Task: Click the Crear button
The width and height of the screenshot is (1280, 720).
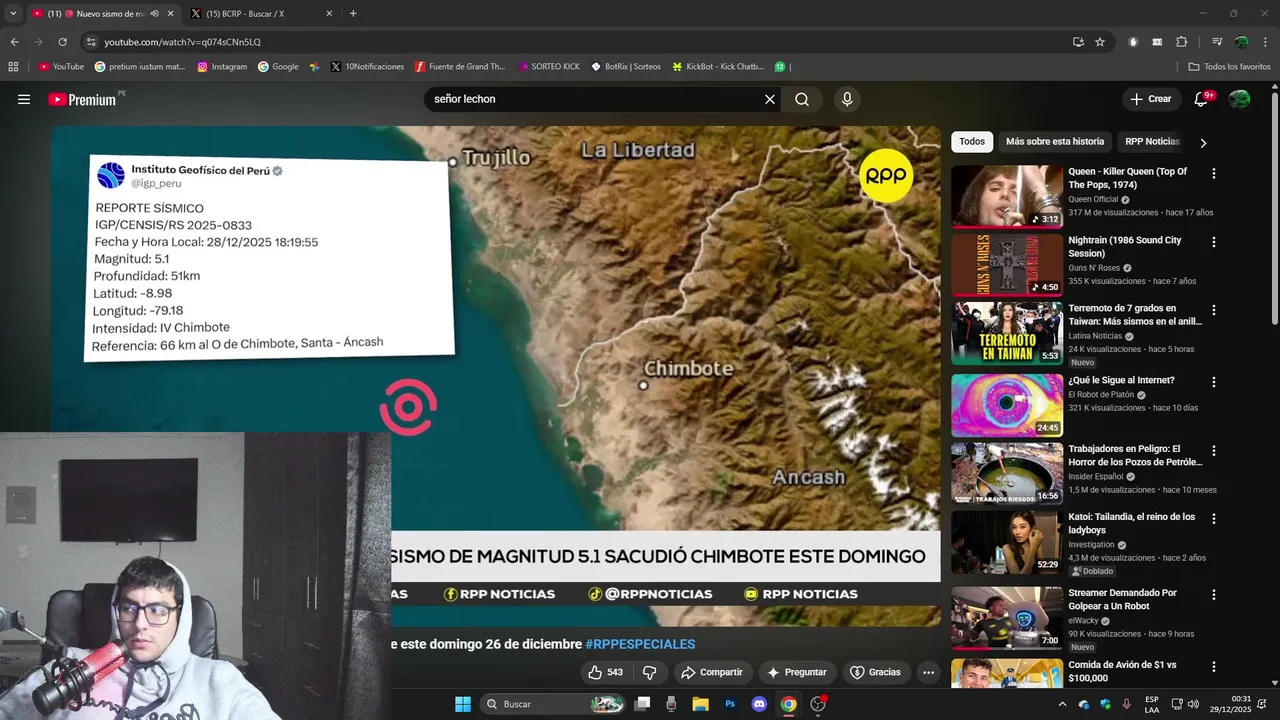Action: [x=1150, y=99]
